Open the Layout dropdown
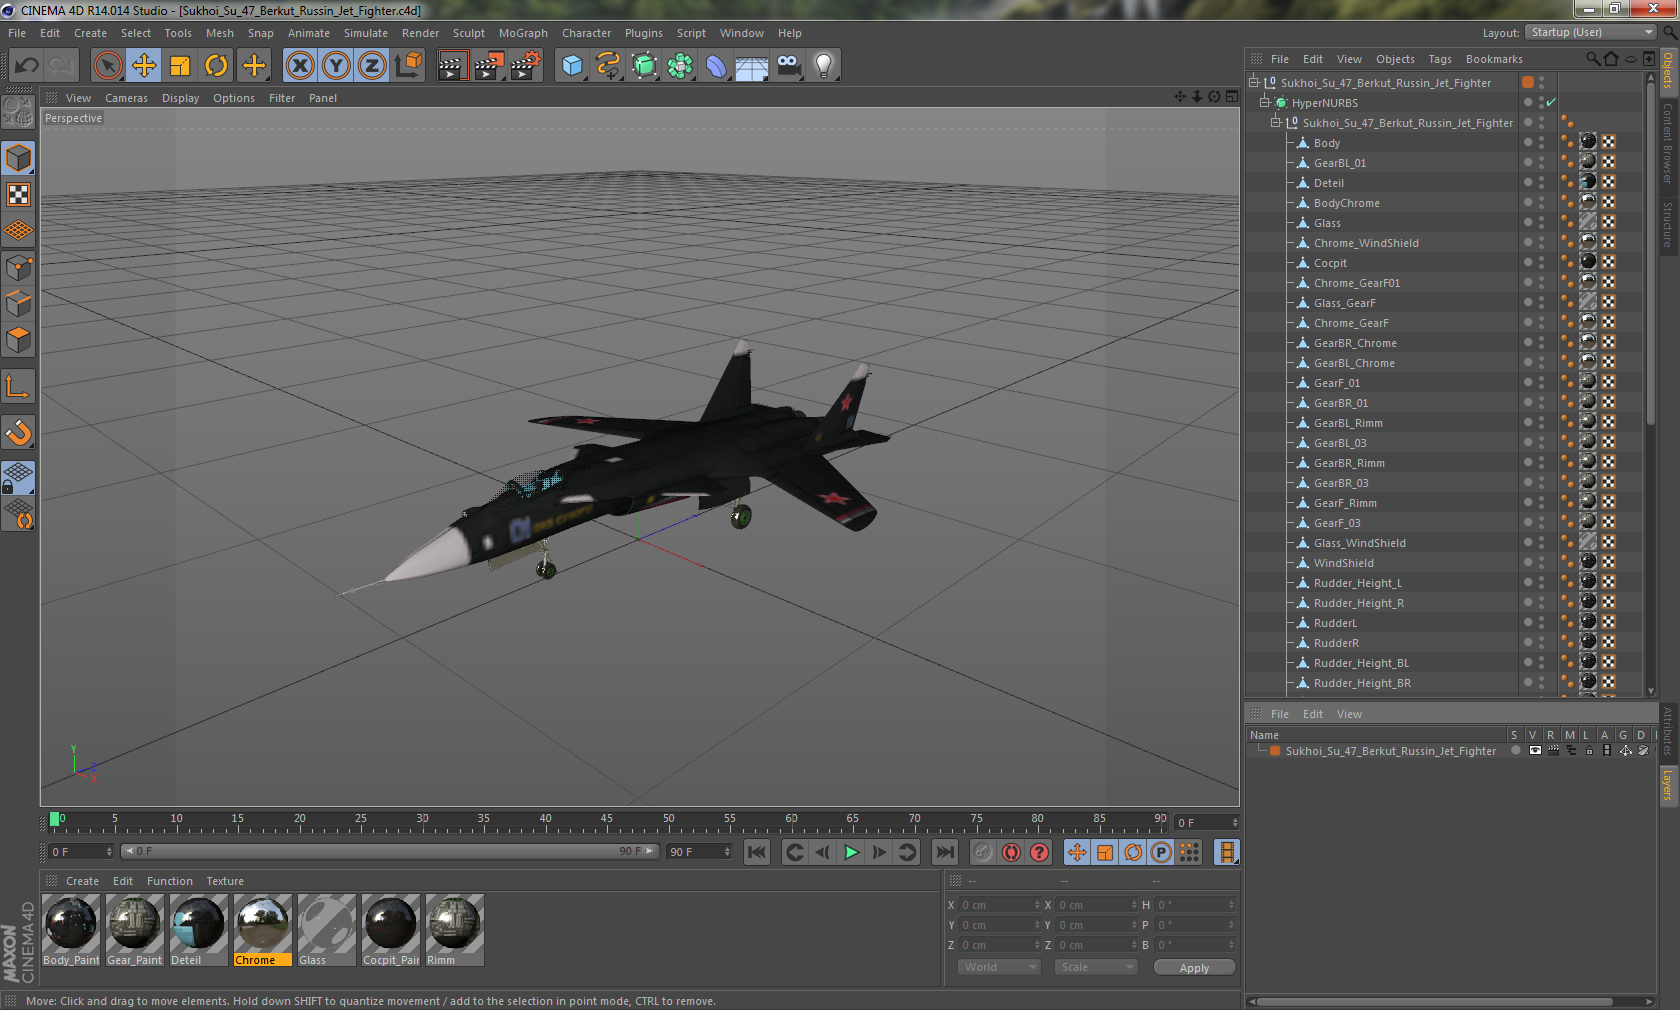Viewport: 1680px width, 1010px height. point(1592,33)
